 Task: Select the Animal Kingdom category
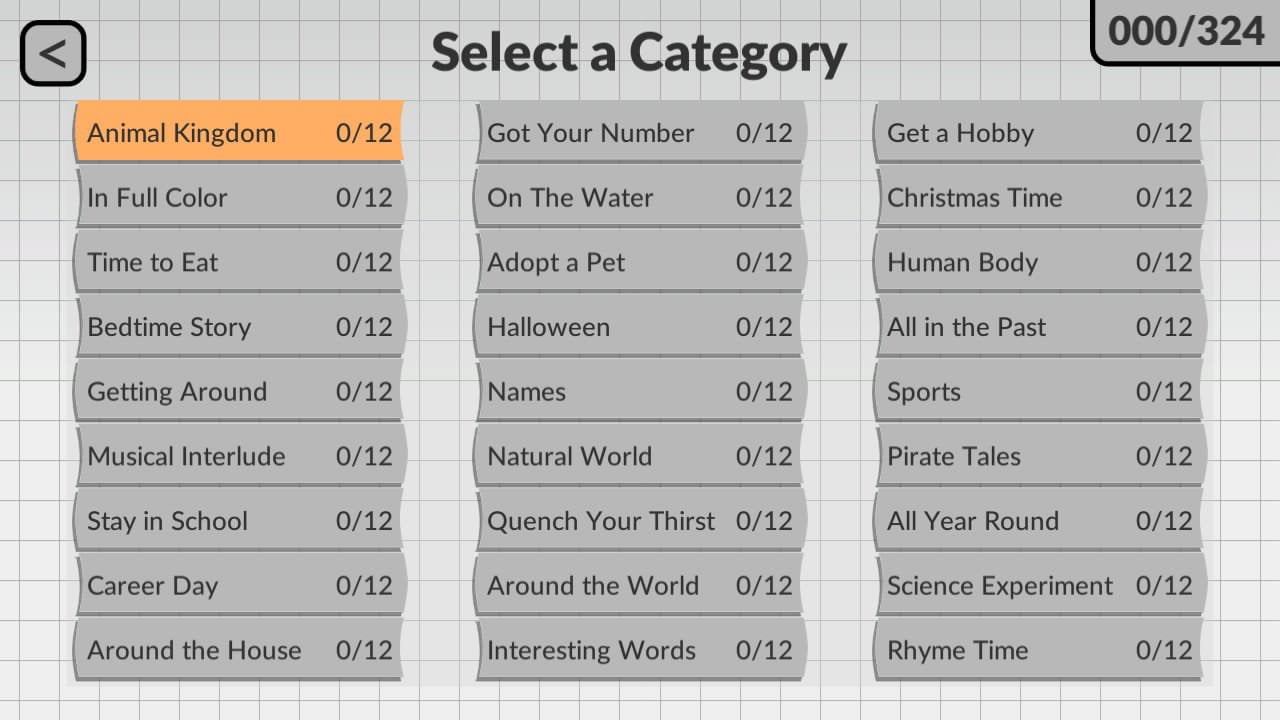(x=239, y=133)
